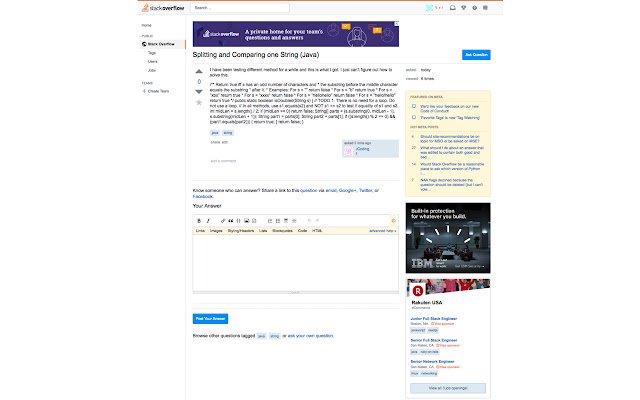
Task: Open the achievements trophy icon
Action: pyautogui.click(x=464, y=8)
